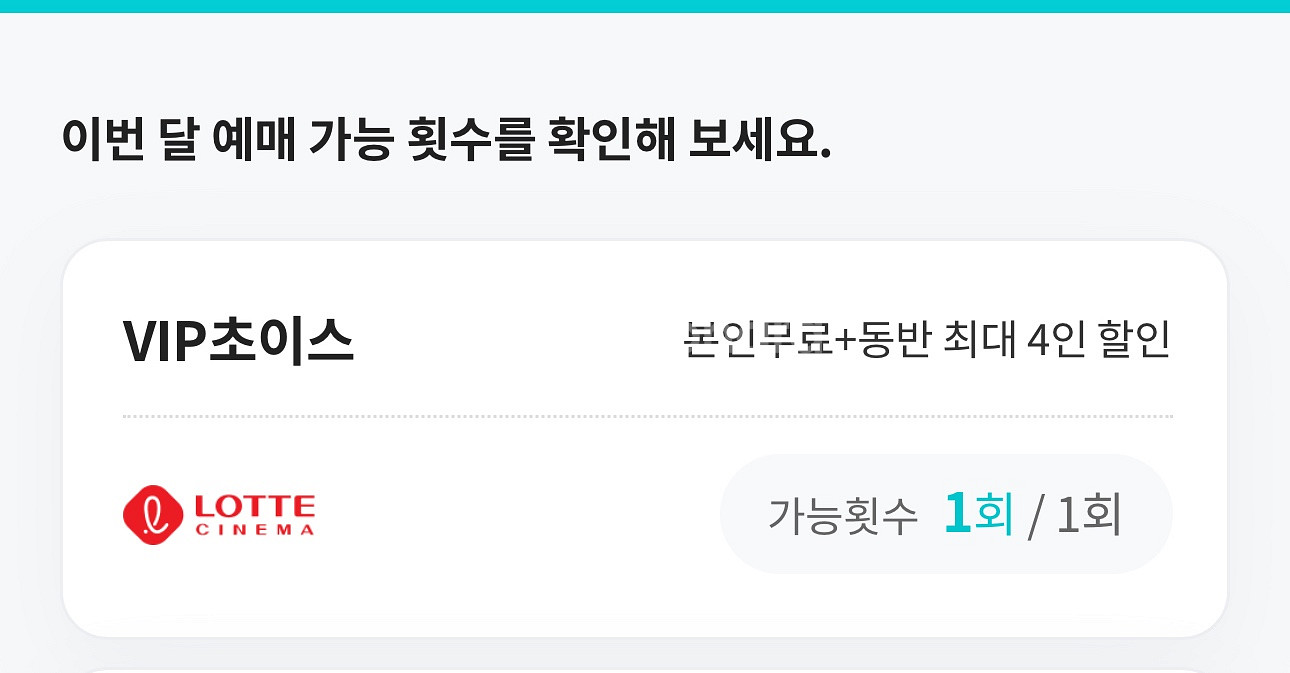Viewport: 1290px width, 673px height.
Task: Select the VIP초이스 tab label
Action: (240, 340)
